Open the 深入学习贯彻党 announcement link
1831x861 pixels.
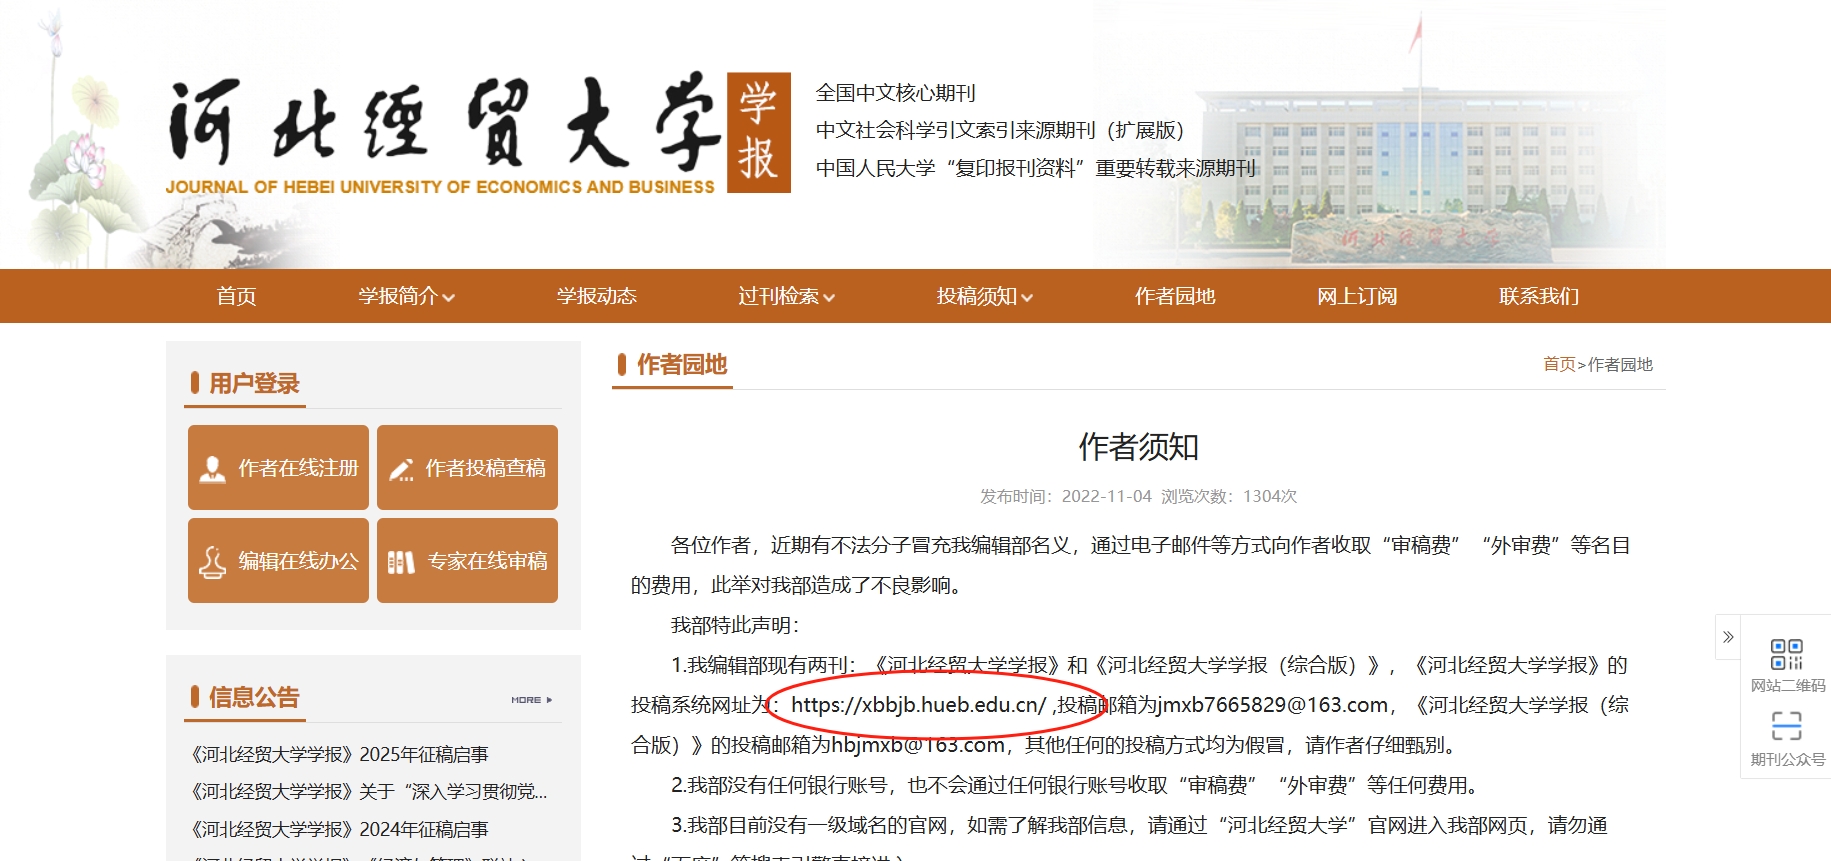(x=369, y=791)
